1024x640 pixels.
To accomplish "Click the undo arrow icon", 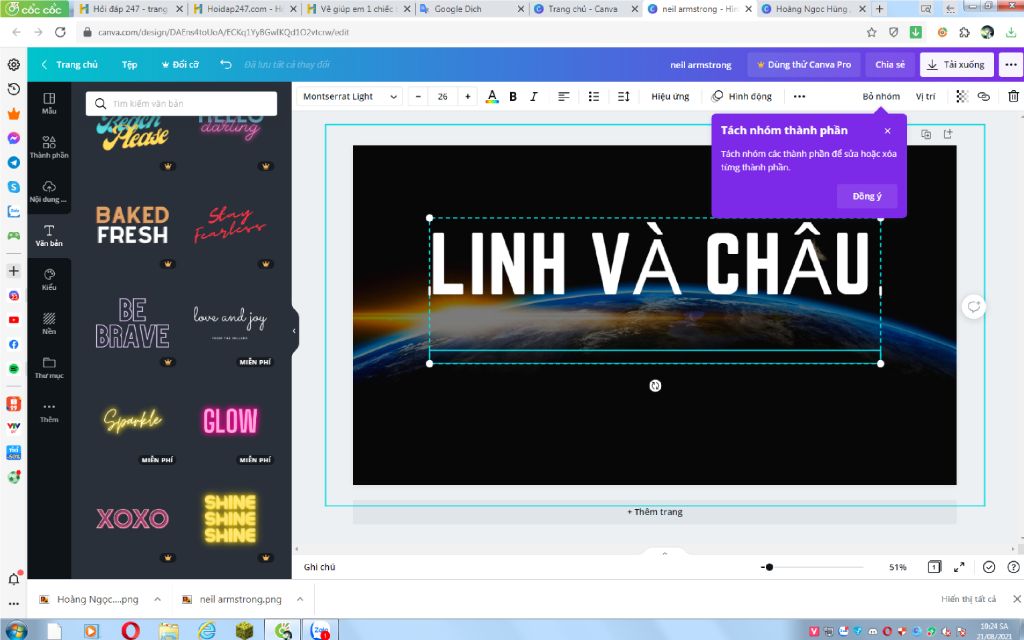I will pos(226,64).
